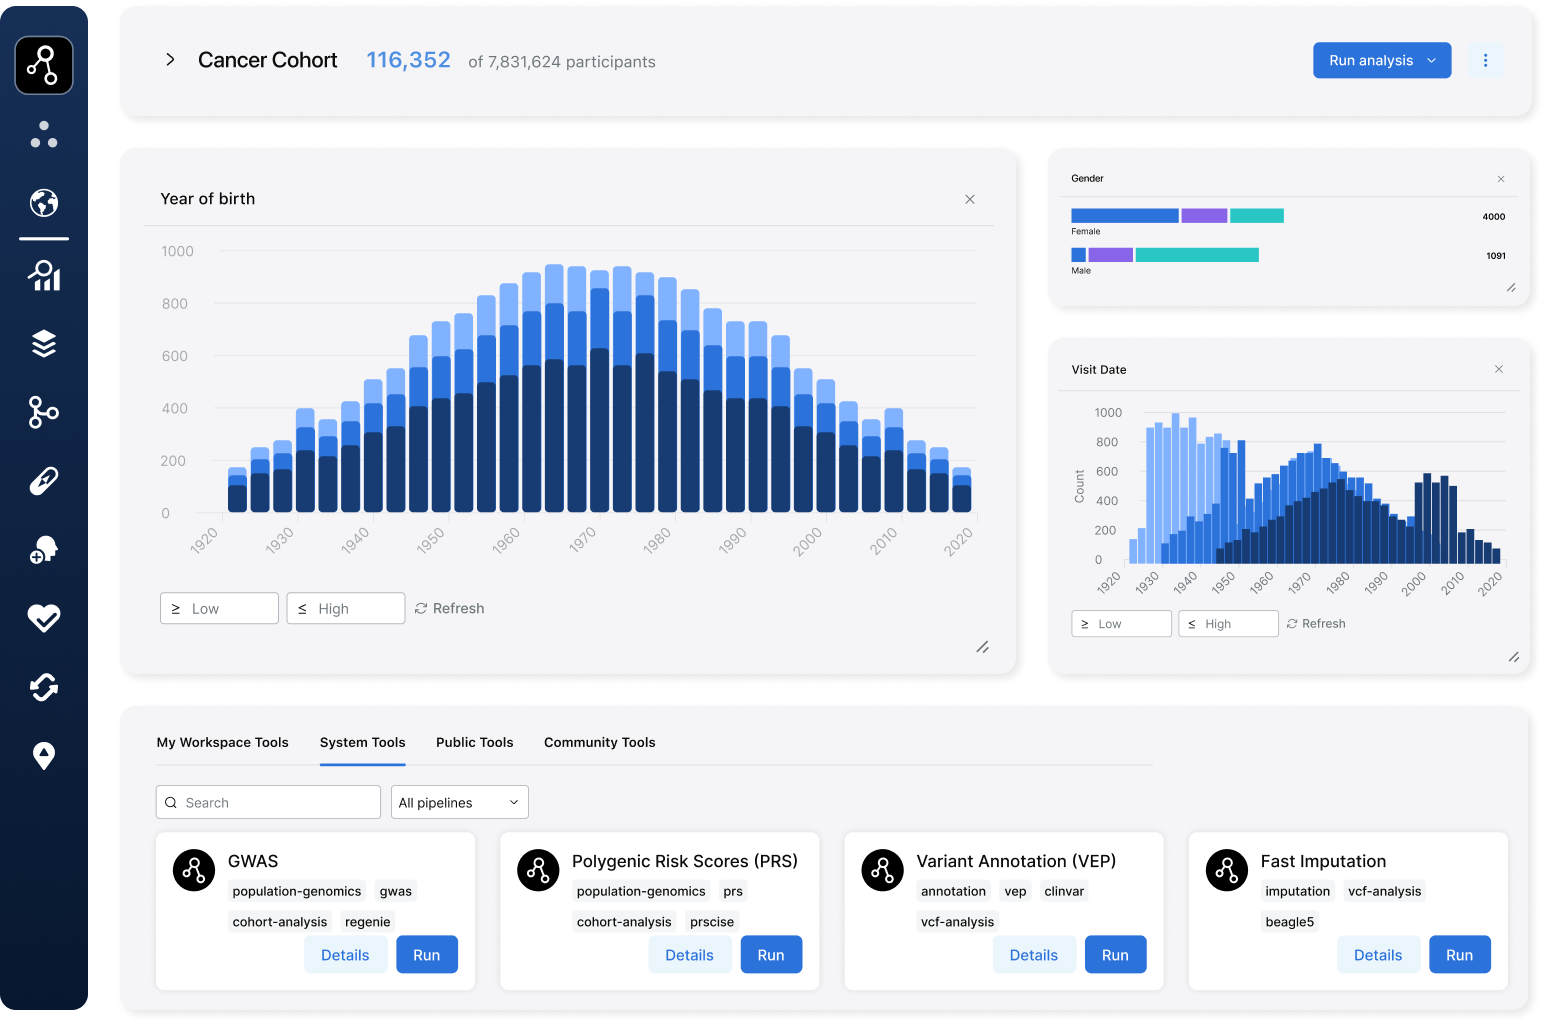Open the layers stack icon in sidebar
This screenshot has height=1024, width=1546.
(43, 344)
